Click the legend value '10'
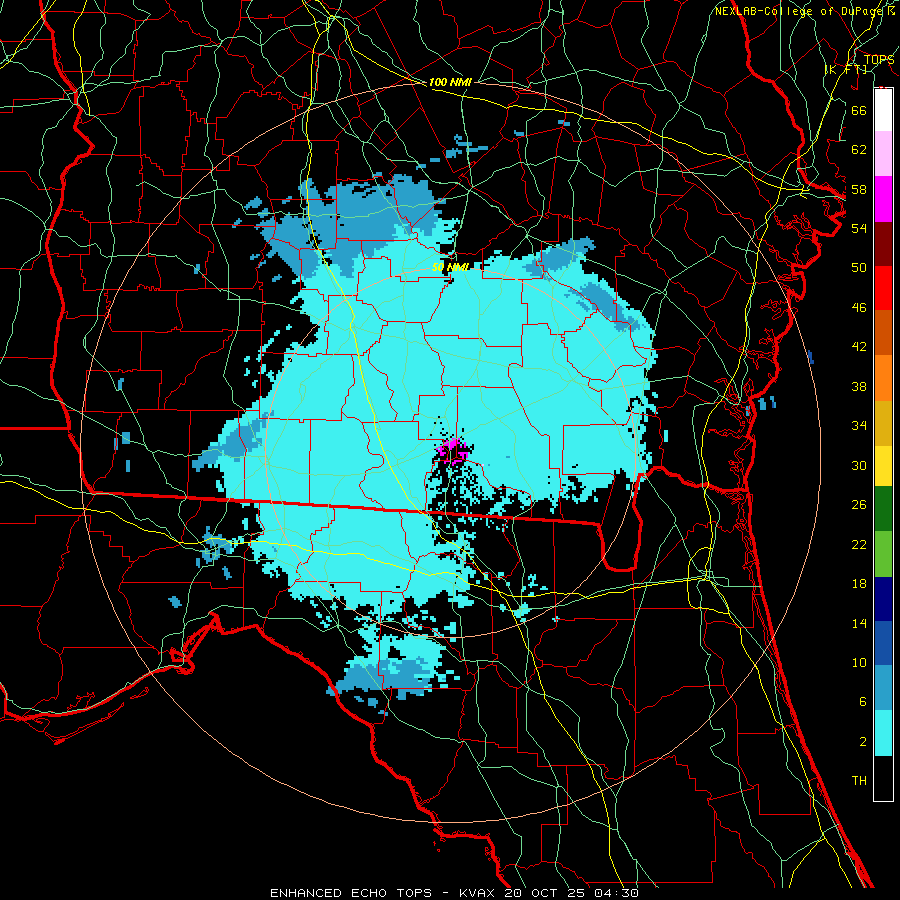The width and height of the screenshot is (900, 900). coord(859,663)
